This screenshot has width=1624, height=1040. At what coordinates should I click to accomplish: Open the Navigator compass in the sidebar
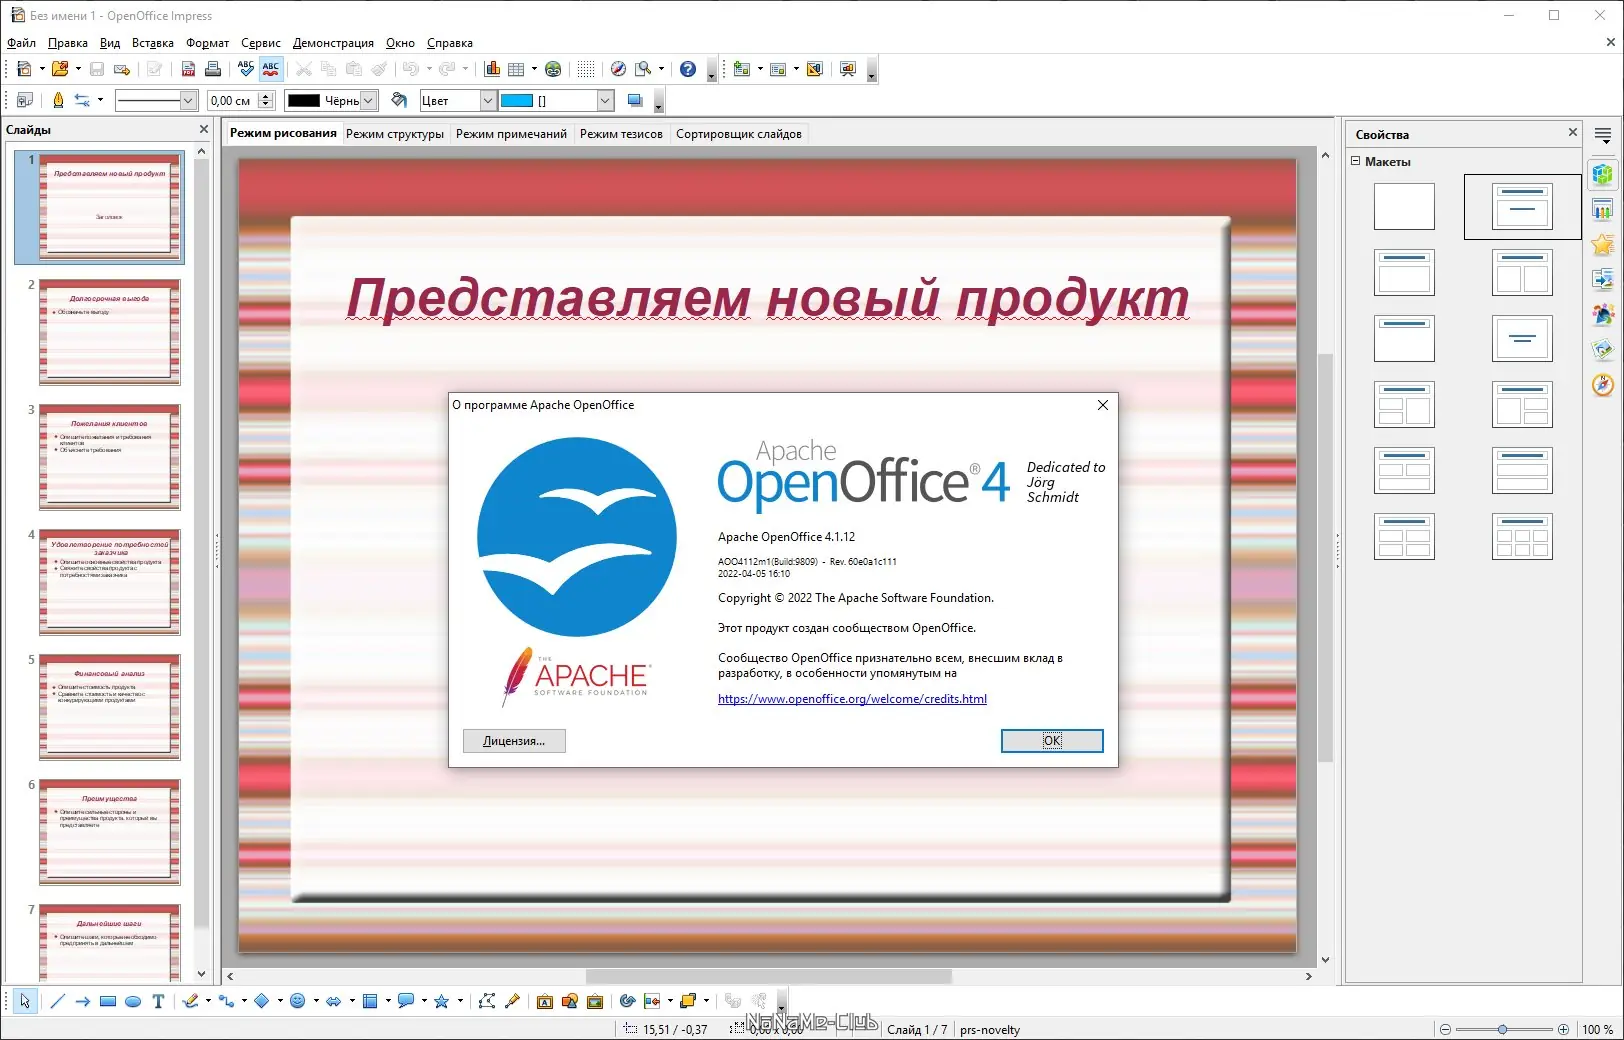coord(1603,385)
